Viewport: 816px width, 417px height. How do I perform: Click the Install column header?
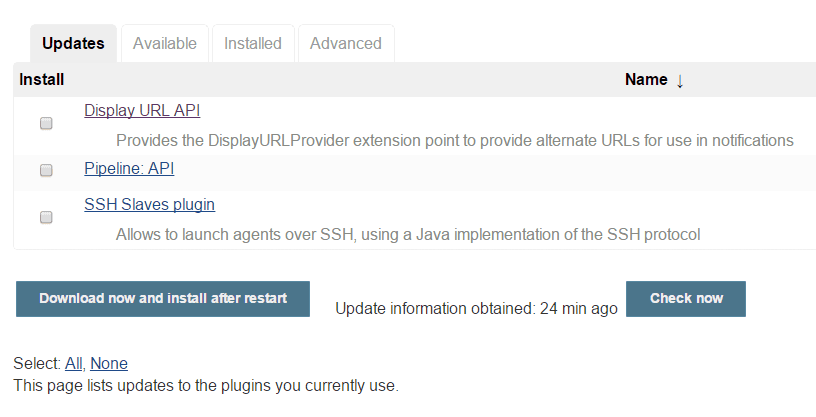[42, 80]
